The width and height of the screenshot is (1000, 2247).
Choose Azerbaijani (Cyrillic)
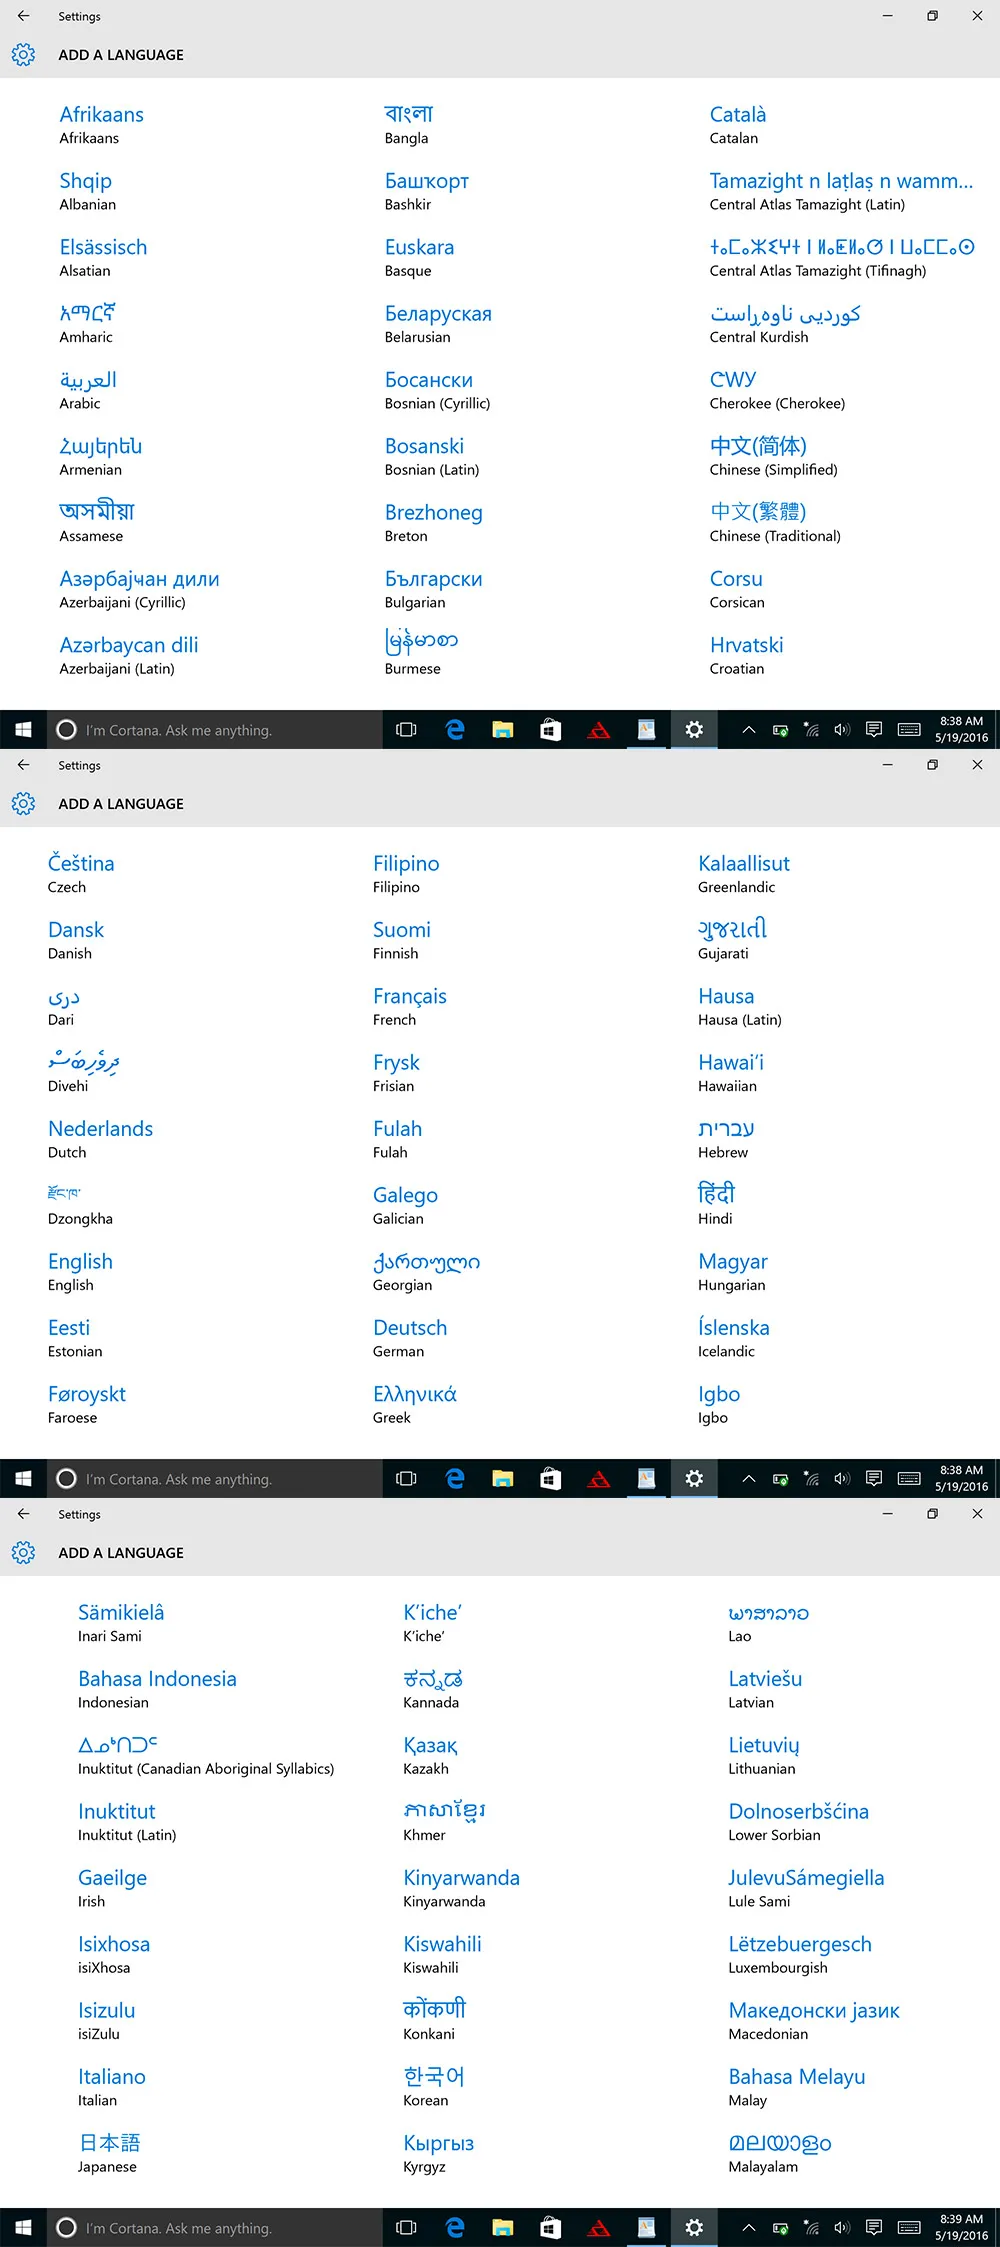(139, 589)
